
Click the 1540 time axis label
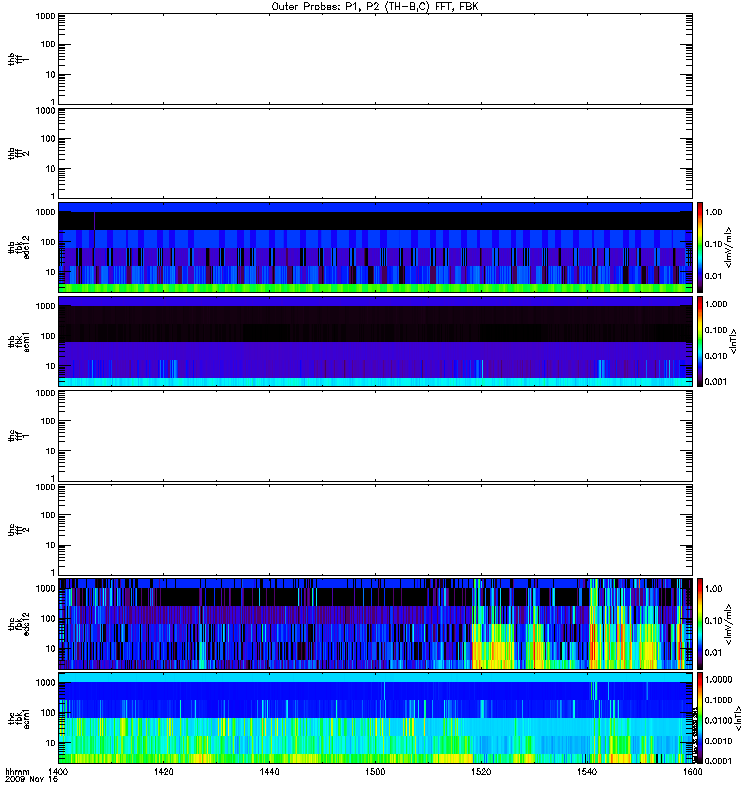tap(587, 771)
